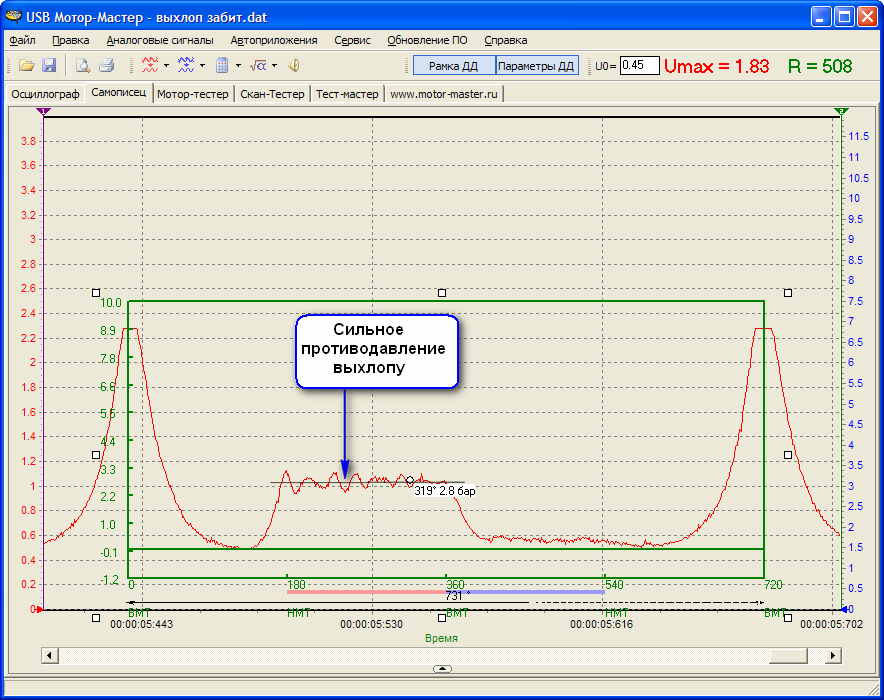Screen dimensions: 884x700
Task: Click the horizontal scrollbar right arrow
Action: (x=833, y=655)
